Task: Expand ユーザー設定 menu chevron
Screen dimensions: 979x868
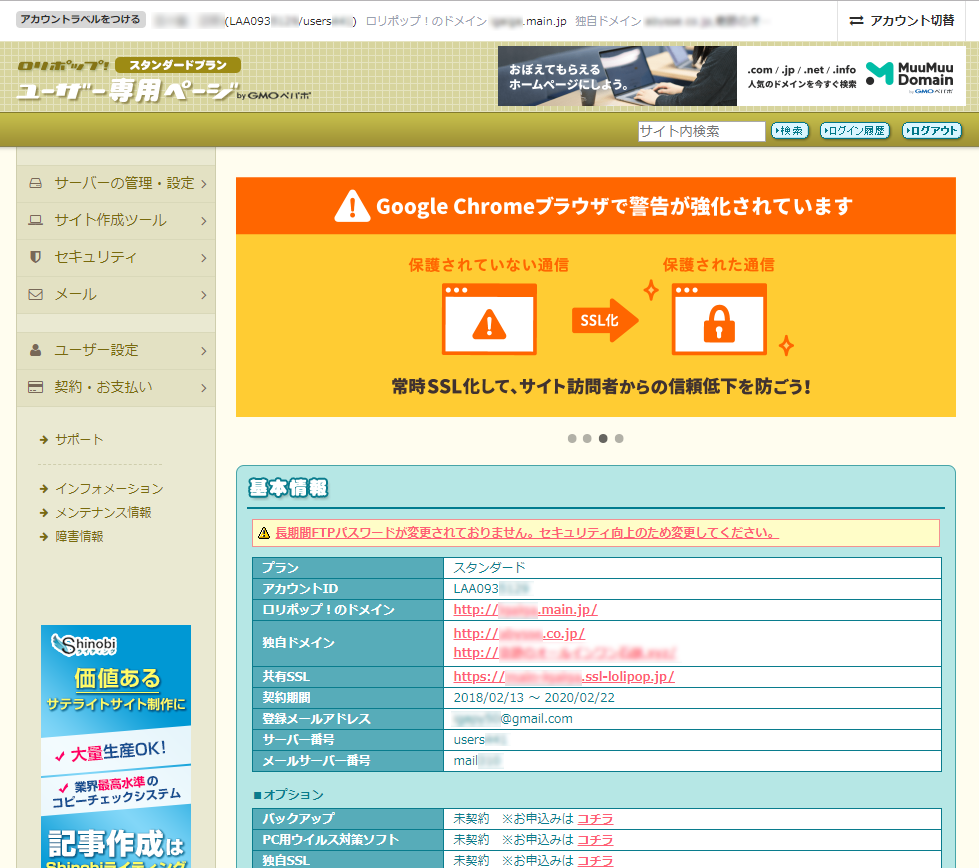Action: [204, 350]
